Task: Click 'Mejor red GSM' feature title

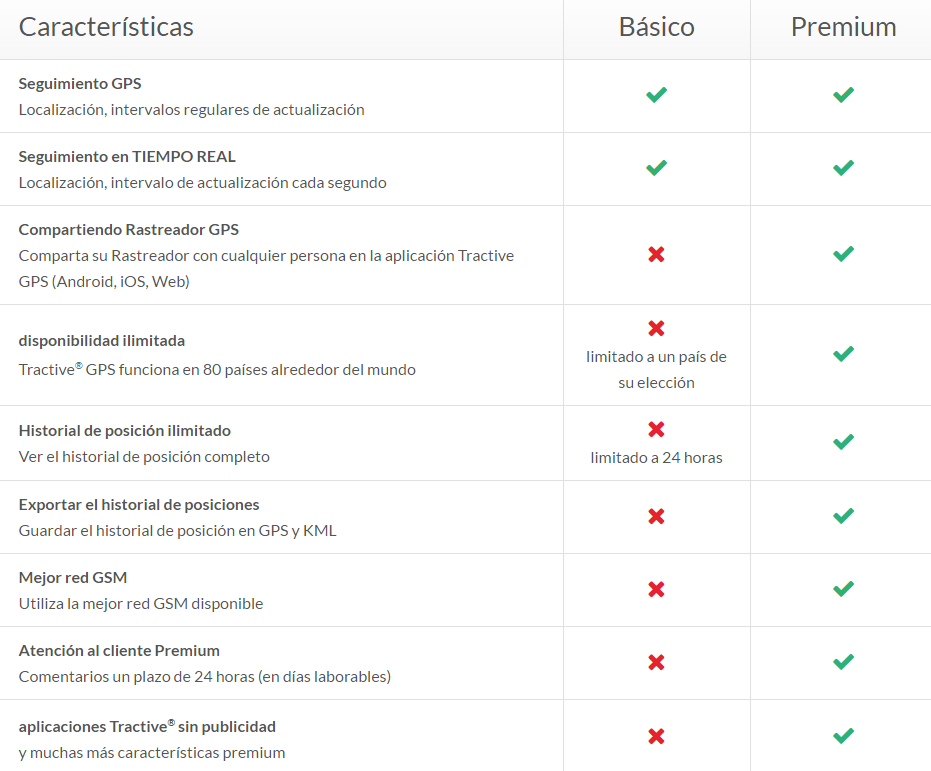Action: coord(73,578)
